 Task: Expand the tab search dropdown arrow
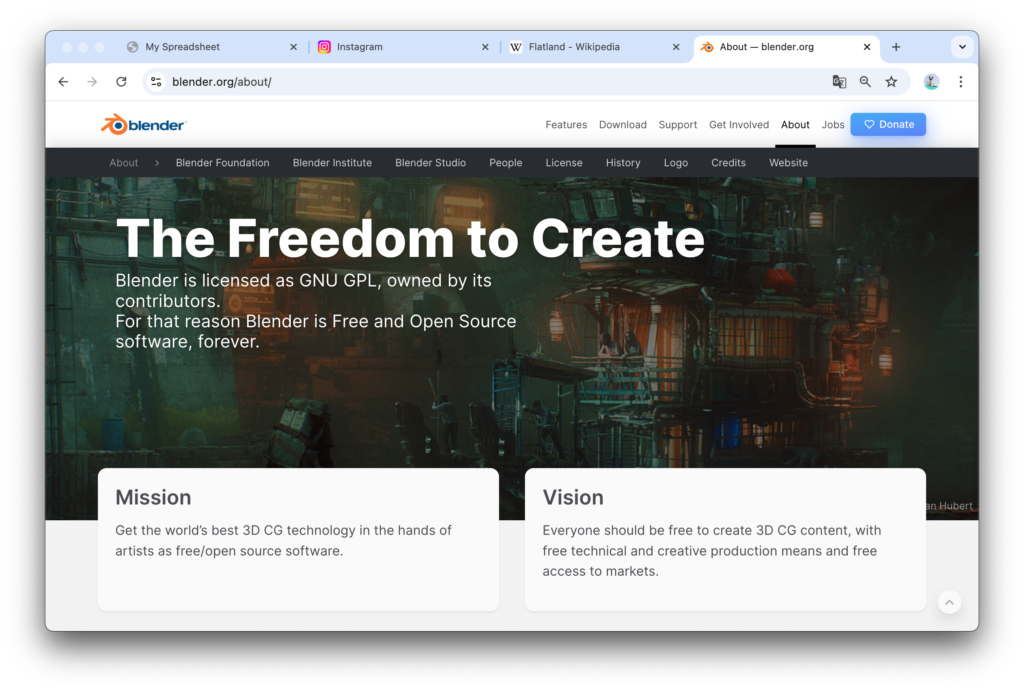(961, 47)
